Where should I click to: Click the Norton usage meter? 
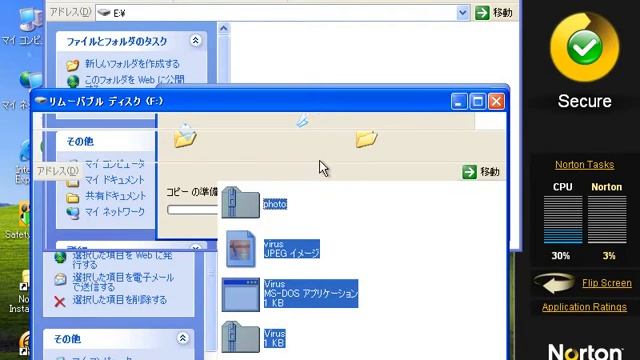(x=607, y=220)
